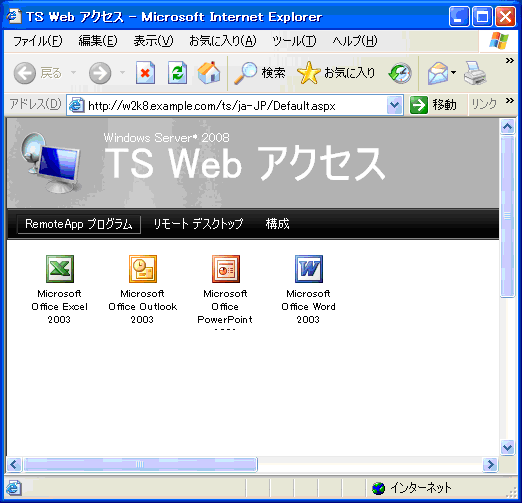
Task: Click the Print printer icon
Action: point(475,73)
